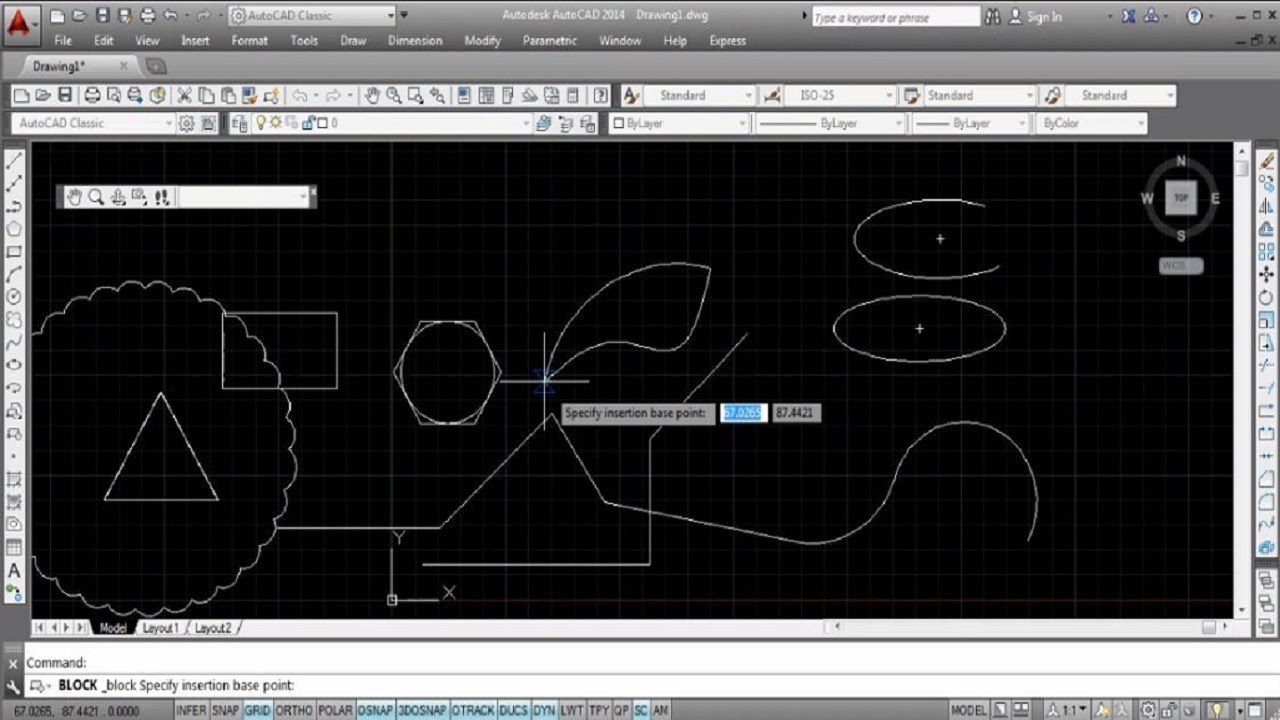Screen dimensions: 1280x720
Task: Toggle INFER constraints in status bar
Action: [x=191, y=710]
